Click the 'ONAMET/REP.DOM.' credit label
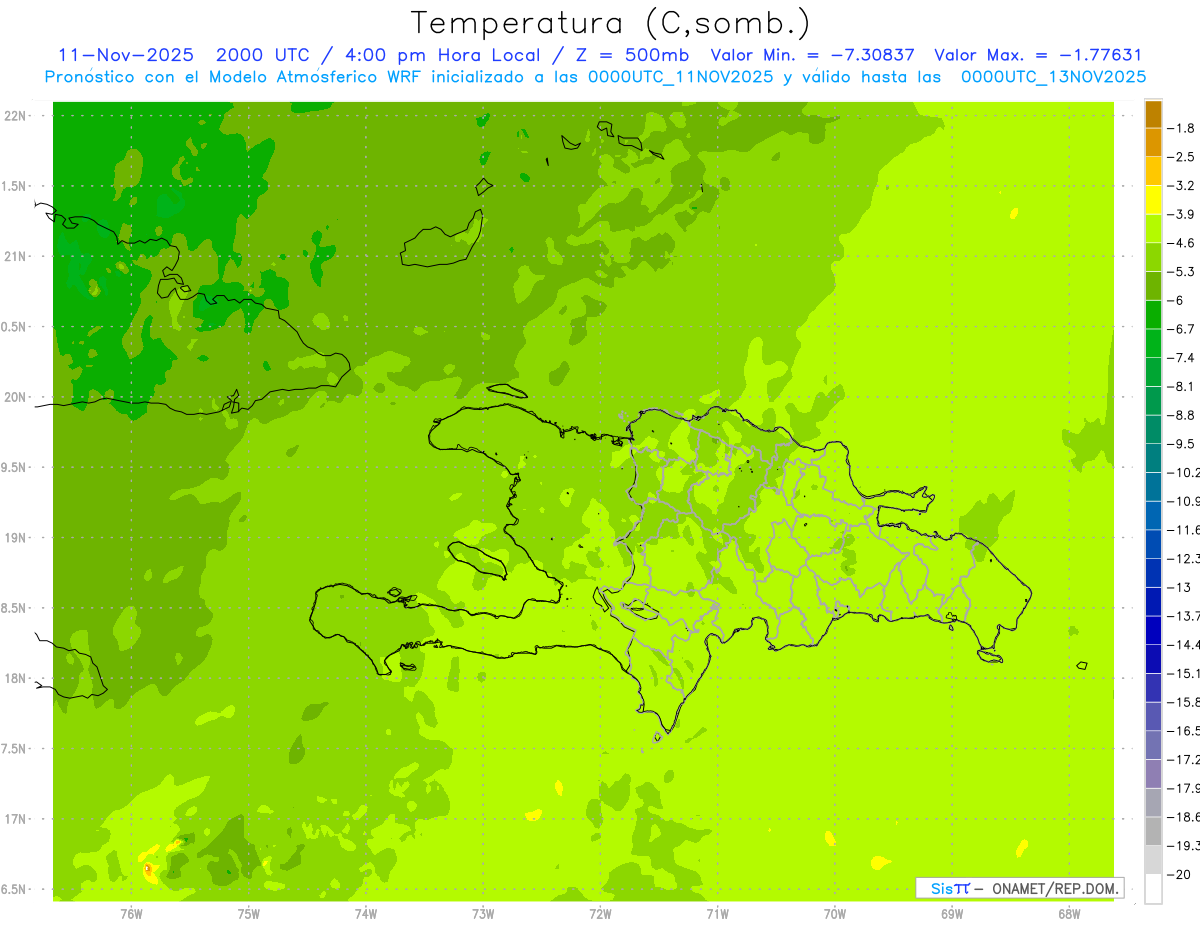 (1056, 888)
